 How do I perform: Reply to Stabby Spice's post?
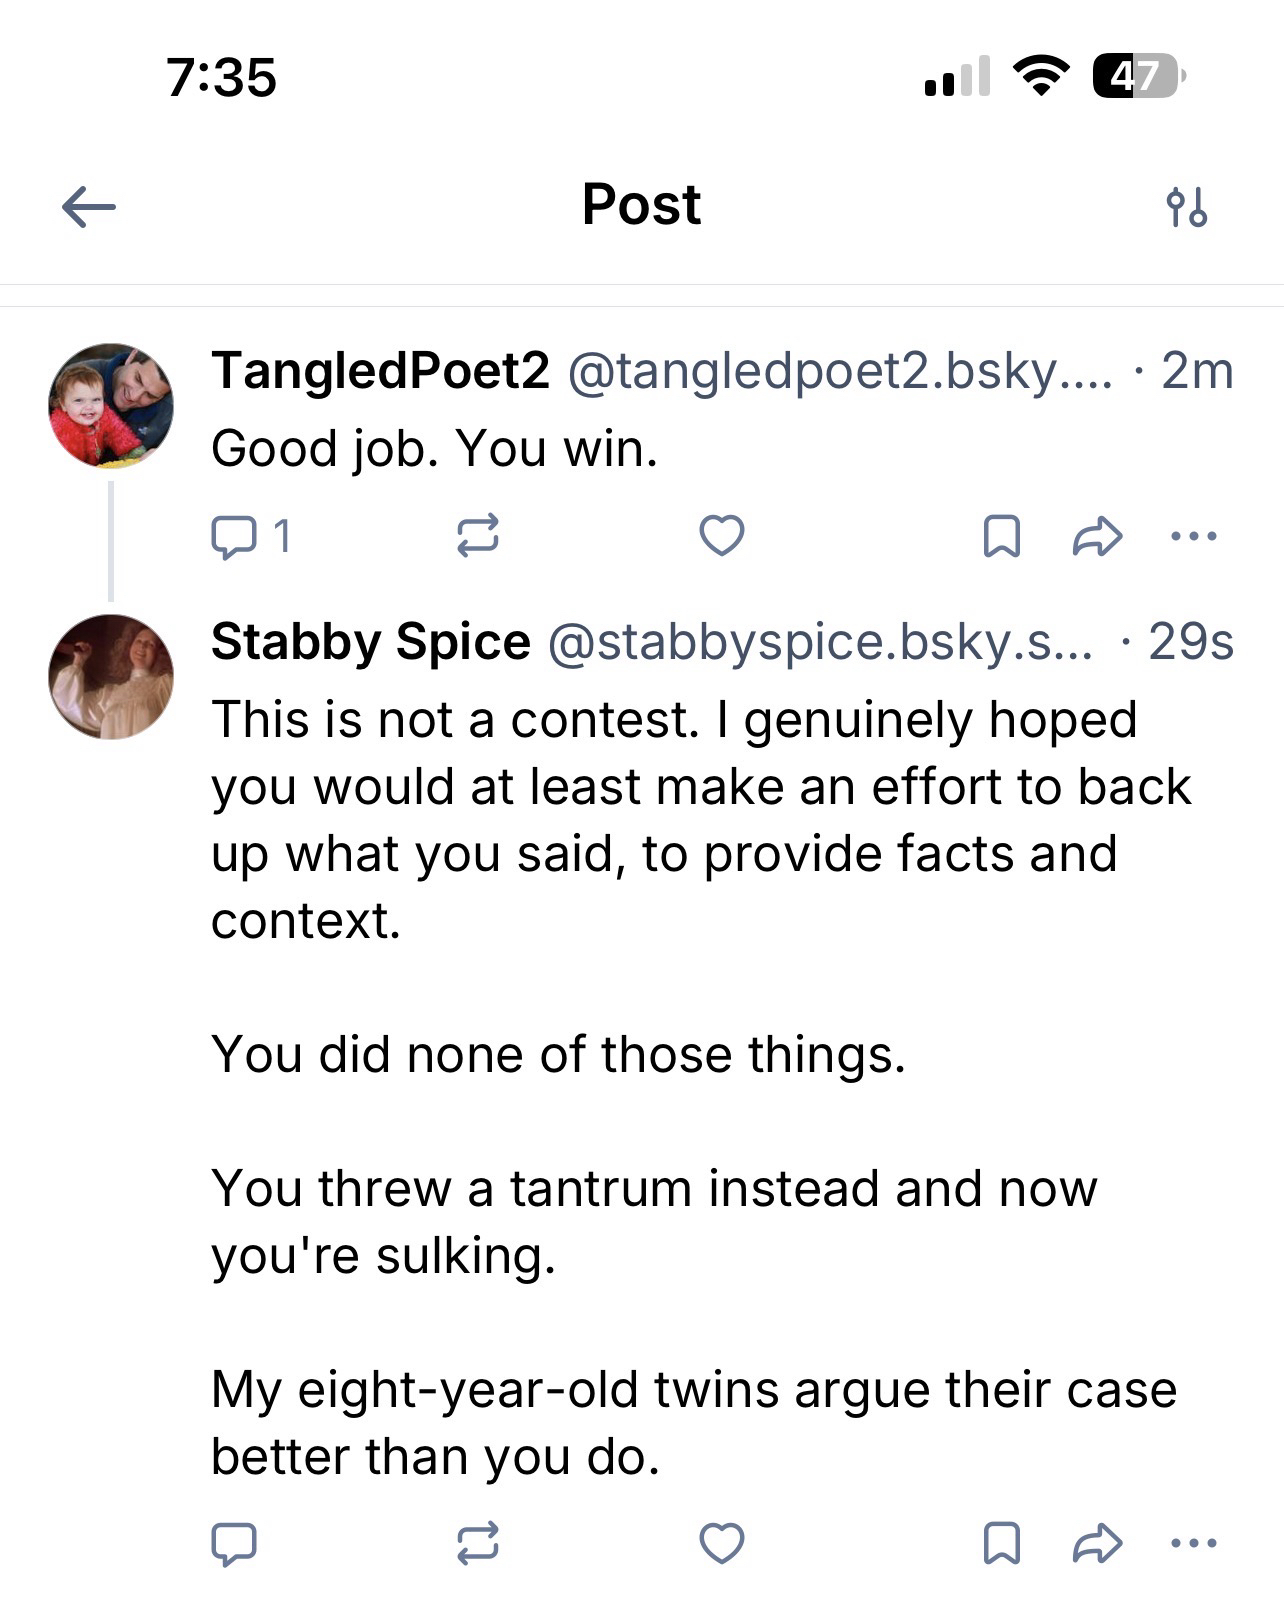tap(235, 1543)
